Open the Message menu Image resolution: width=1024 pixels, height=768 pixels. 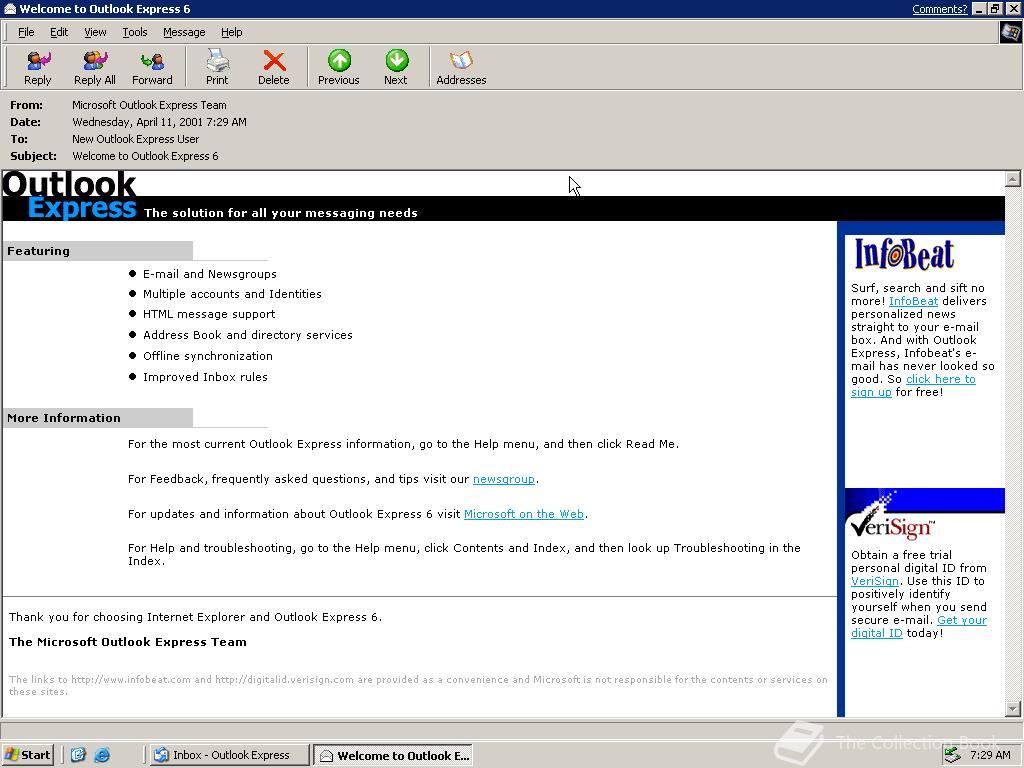point(184,32)
